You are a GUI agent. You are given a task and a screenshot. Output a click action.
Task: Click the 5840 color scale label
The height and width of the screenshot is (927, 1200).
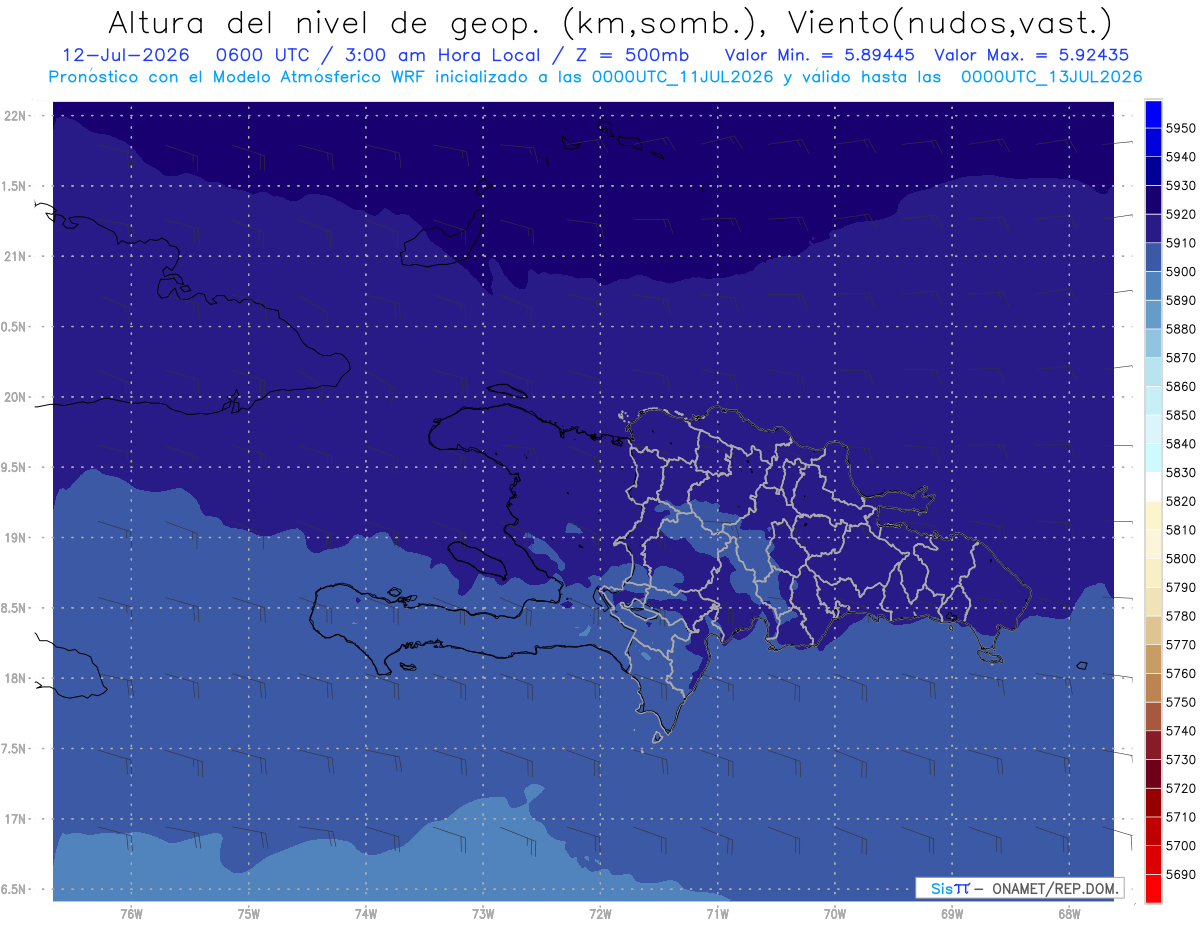1180,443
